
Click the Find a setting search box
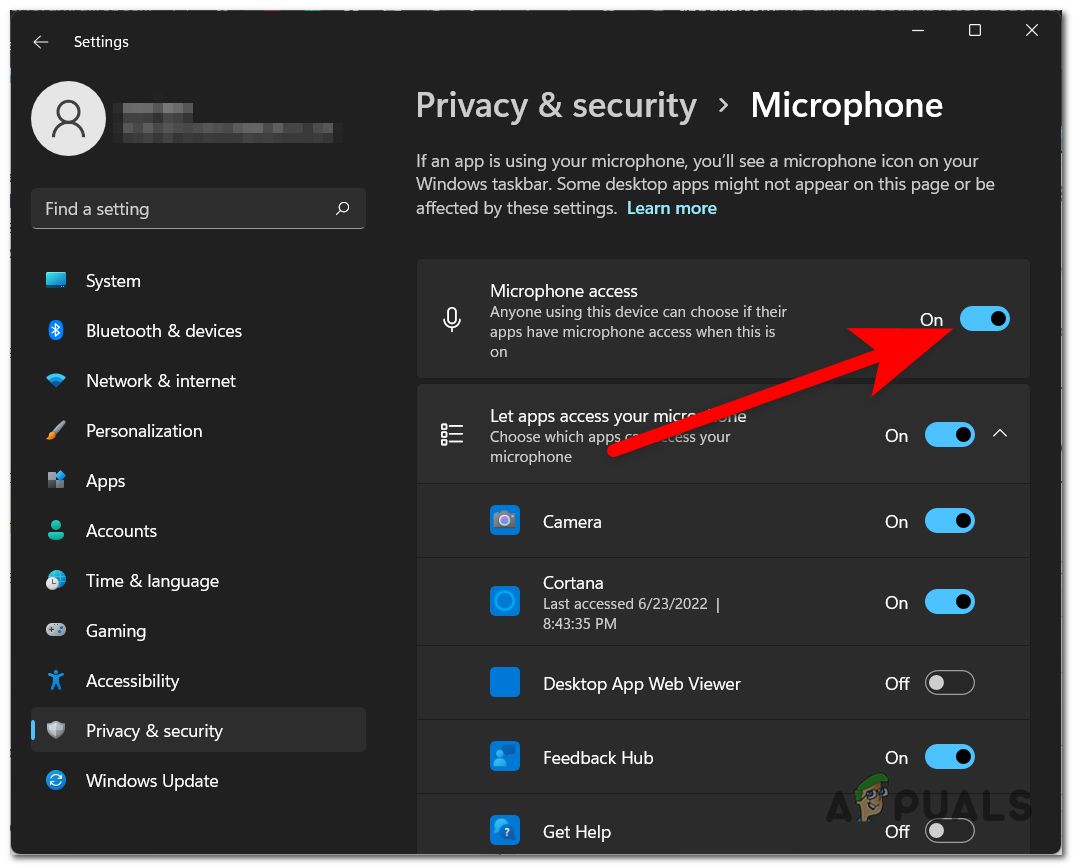coord(185,209)
